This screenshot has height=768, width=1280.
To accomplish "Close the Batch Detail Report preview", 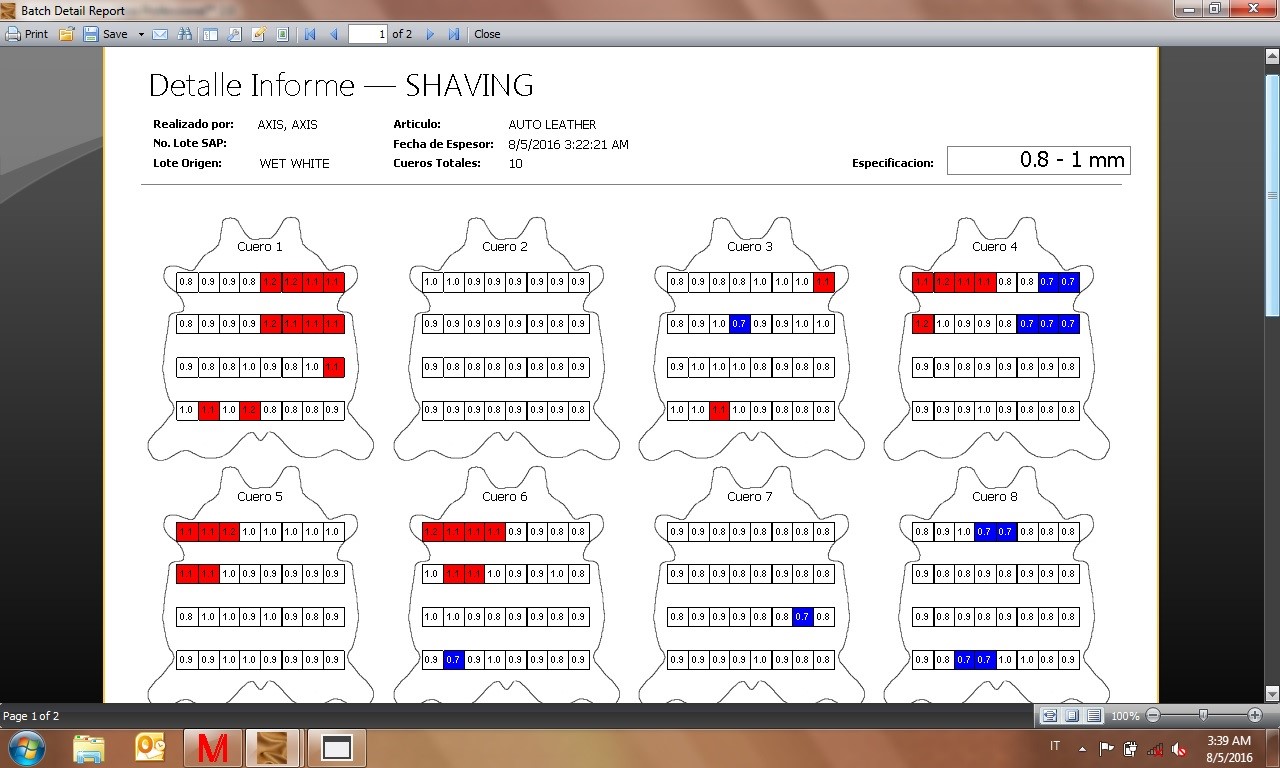I will 487,34.
